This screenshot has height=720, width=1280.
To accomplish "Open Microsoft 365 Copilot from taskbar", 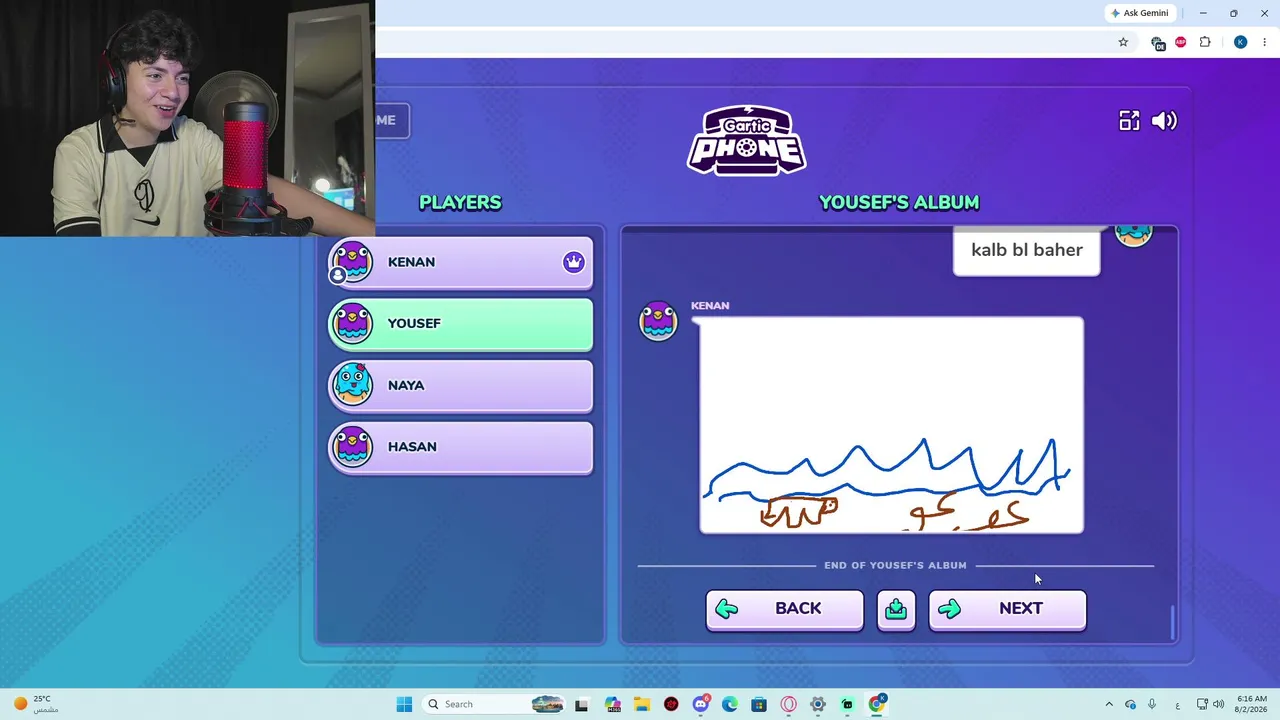I will click(612, 704).
